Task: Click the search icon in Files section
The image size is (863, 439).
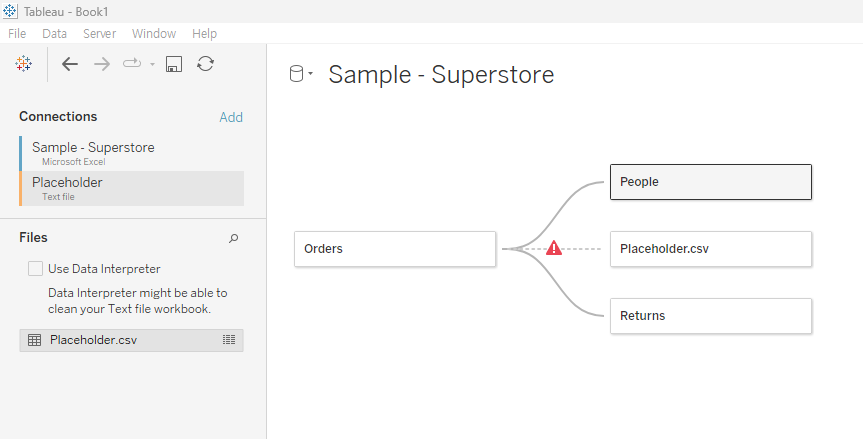Action: [x=234, y=238]
